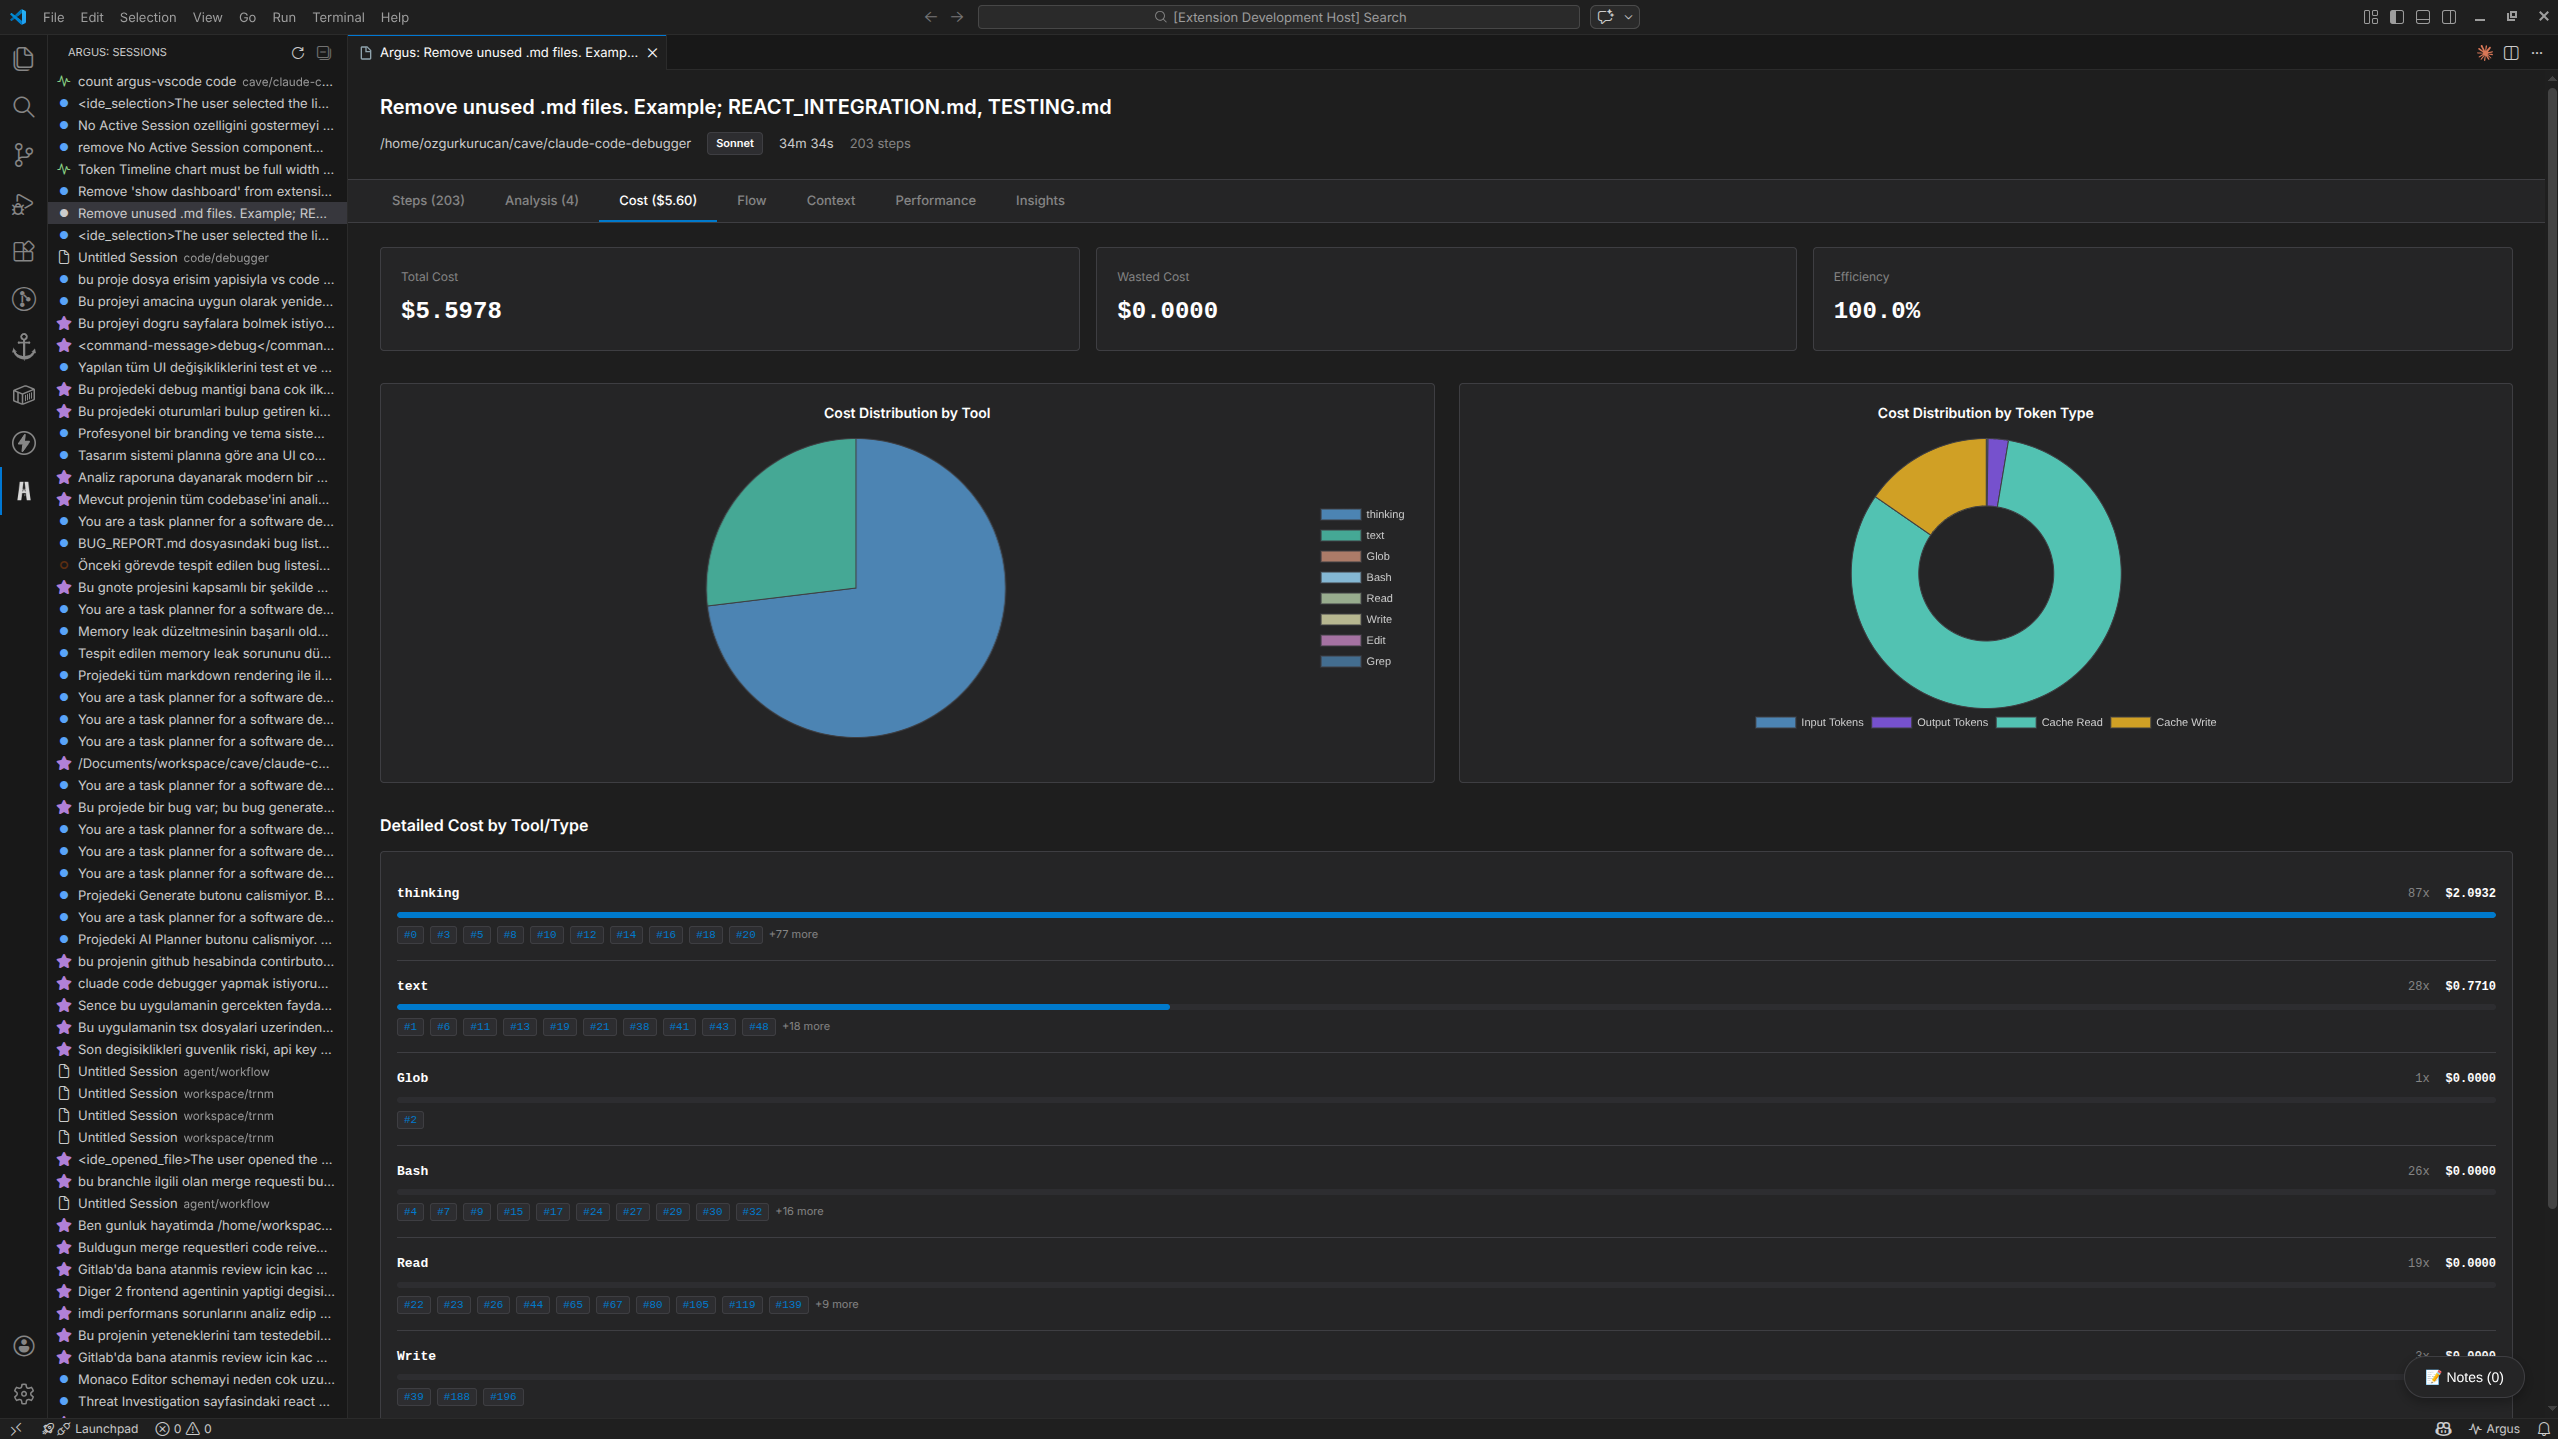Open the Source Control view
The height and width of the screenshot is (1439, 2558).
(x=24, y=155)
